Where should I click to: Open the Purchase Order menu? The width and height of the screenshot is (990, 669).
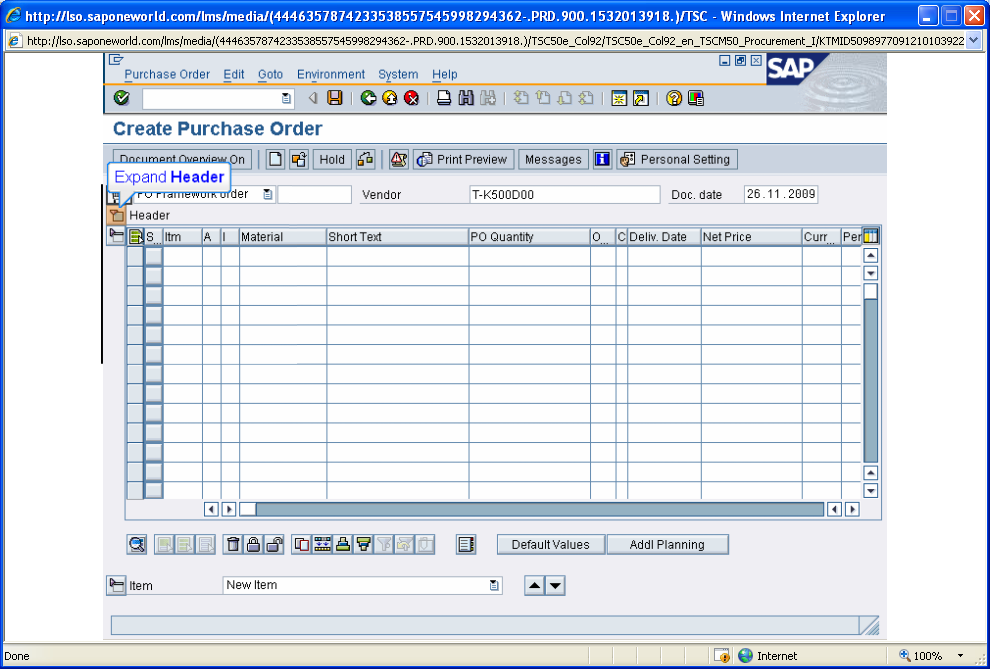pos(167,74)
